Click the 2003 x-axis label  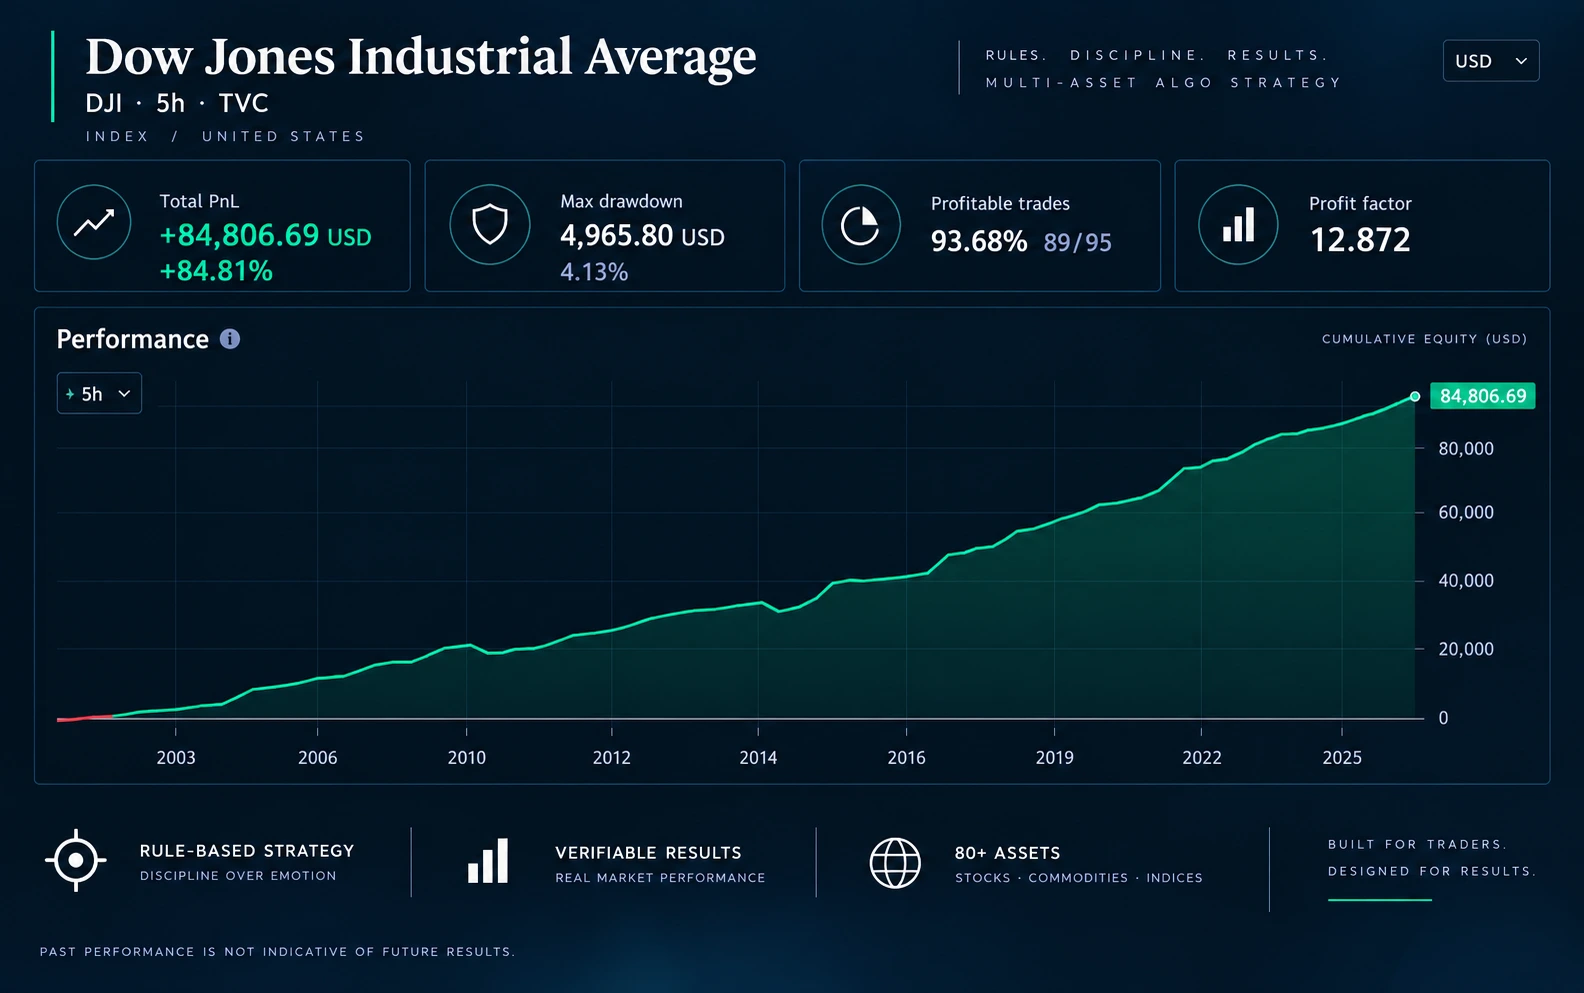176,758
